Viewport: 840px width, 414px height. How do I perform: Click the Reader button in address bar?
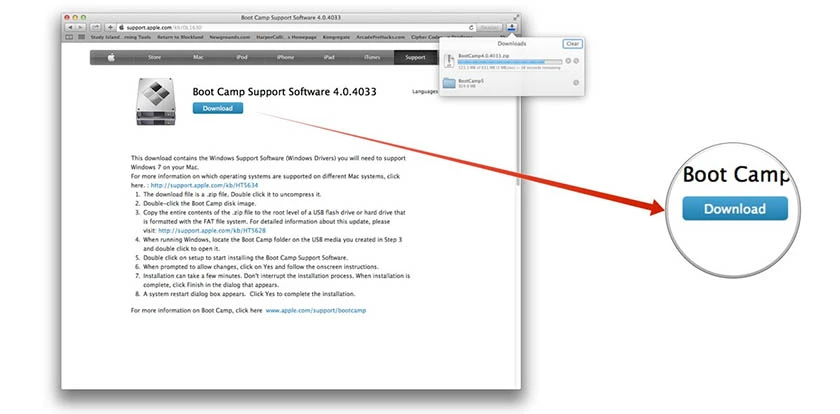coord(489,27)
